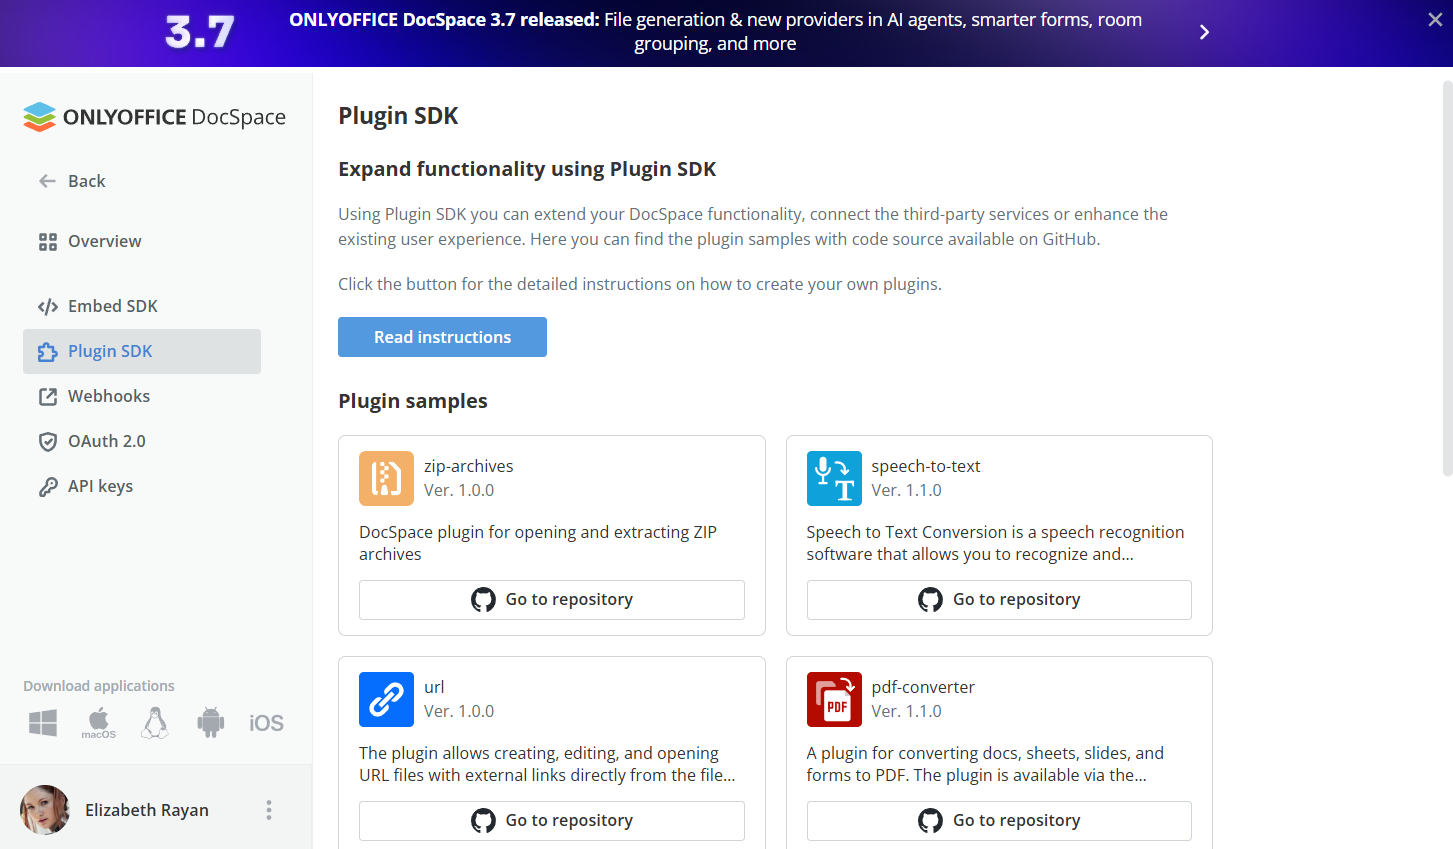
Task: Select the Plugin SDK menu item
Action: (142, 351)
